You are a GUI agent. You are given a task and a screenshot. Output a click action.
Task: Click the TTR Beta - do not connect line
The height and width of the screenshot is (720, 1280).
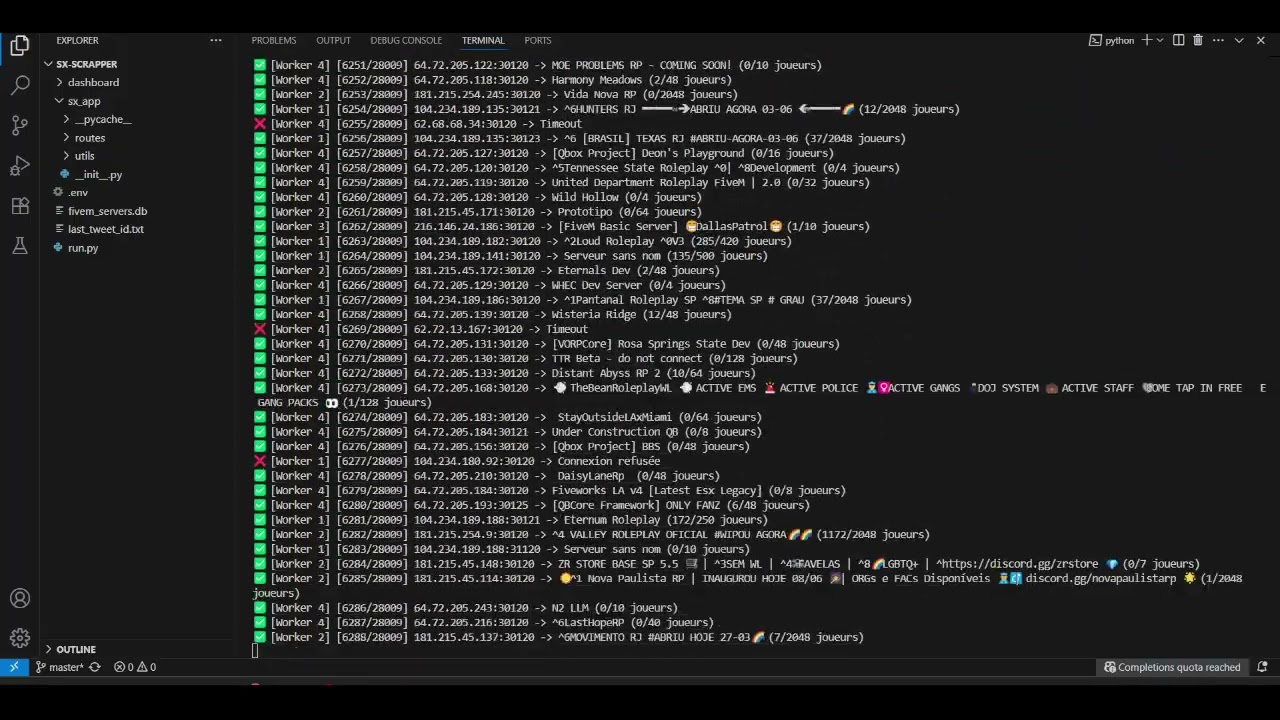526,358
